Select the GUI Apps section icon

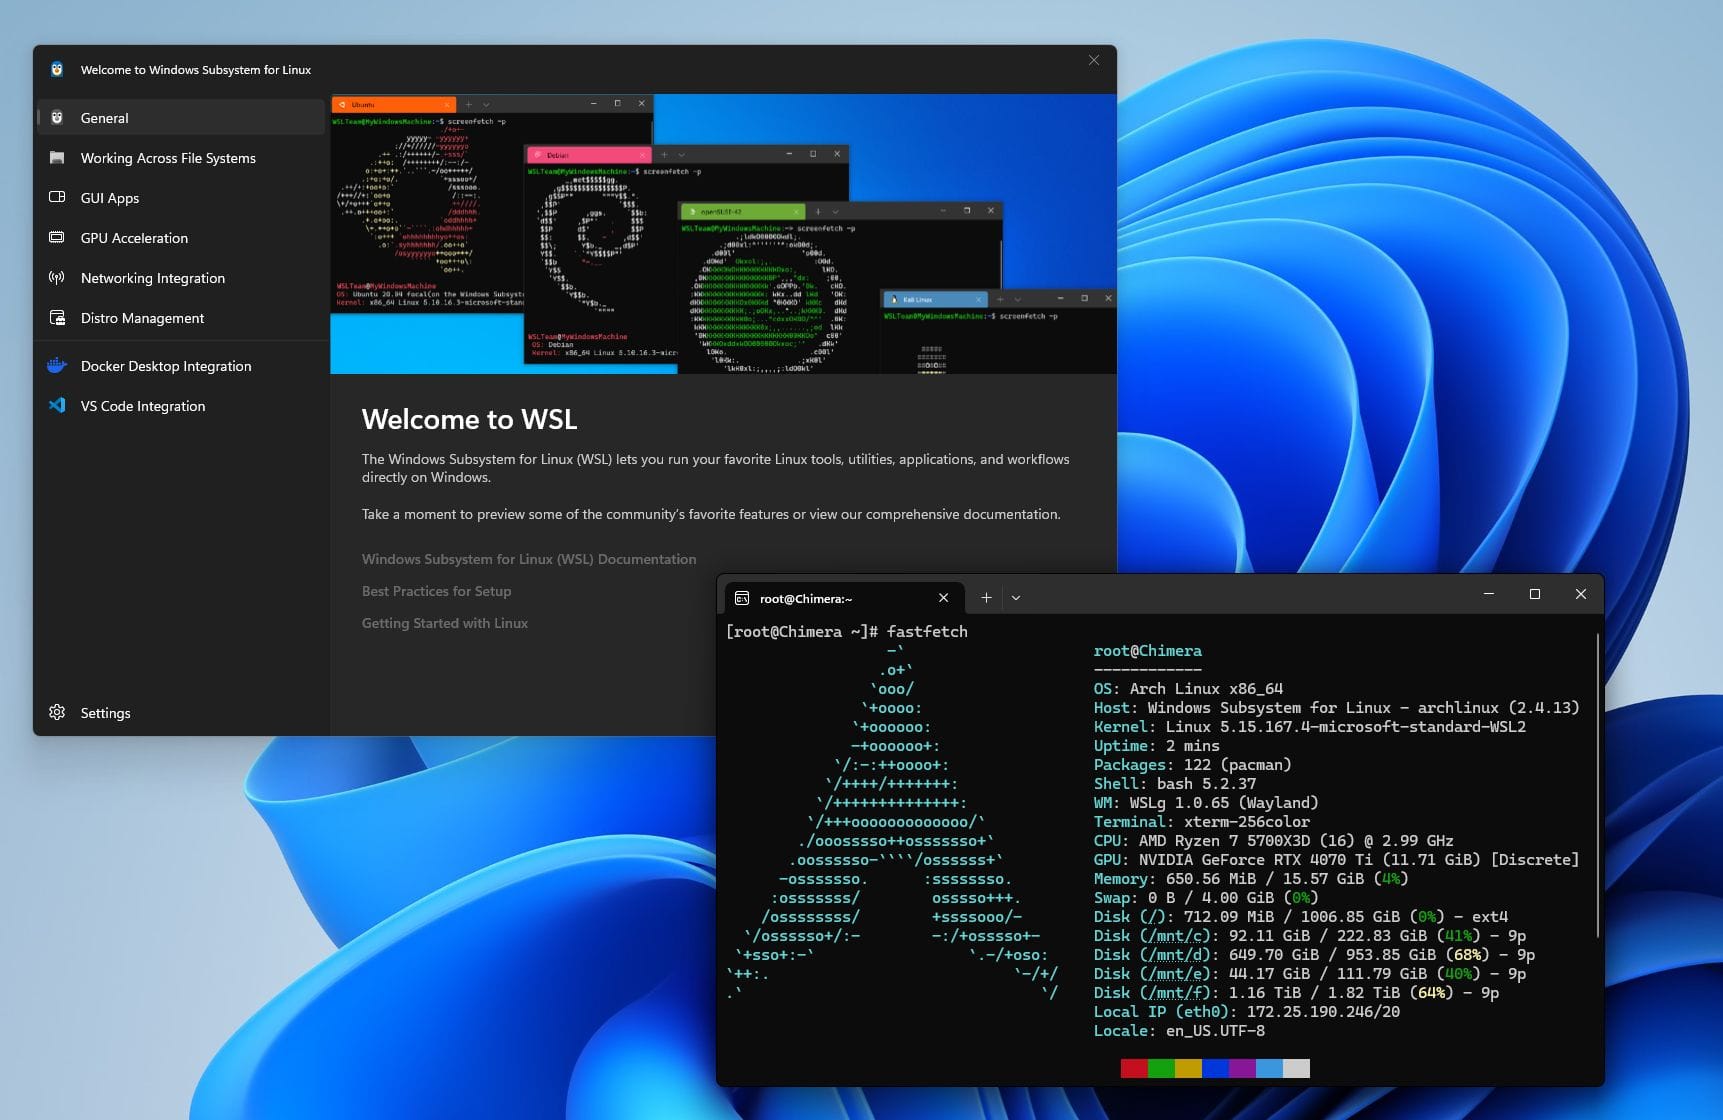coord(58,198)
